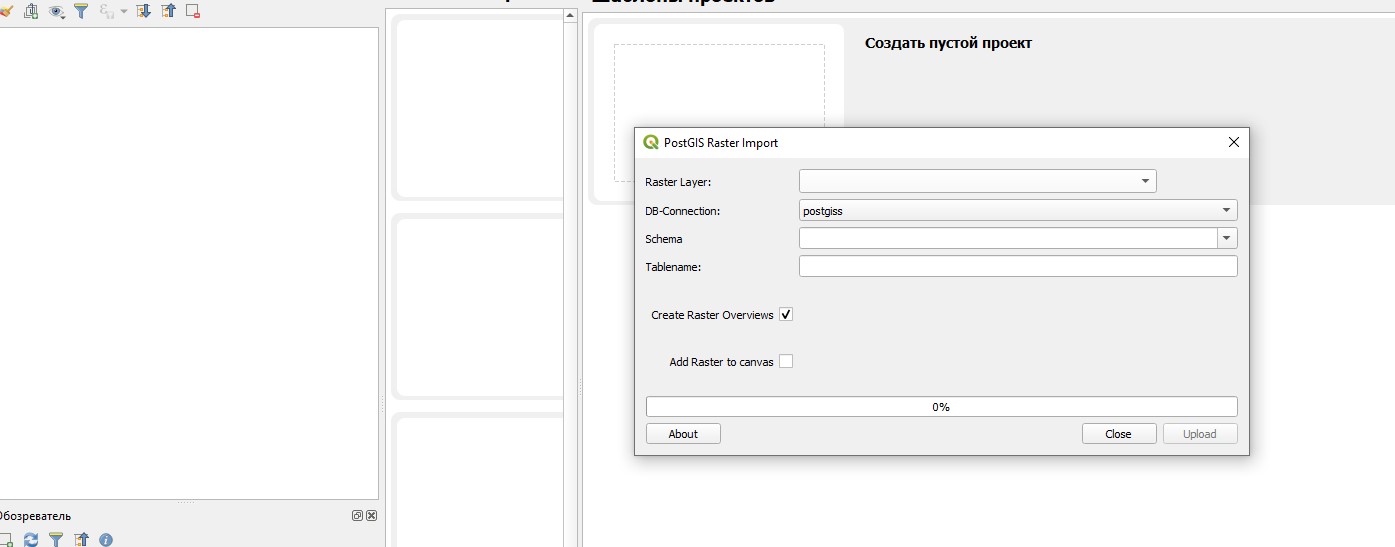Click the filter legend funnel icon at top
The image size is (1395, 547).
point(81,11)
